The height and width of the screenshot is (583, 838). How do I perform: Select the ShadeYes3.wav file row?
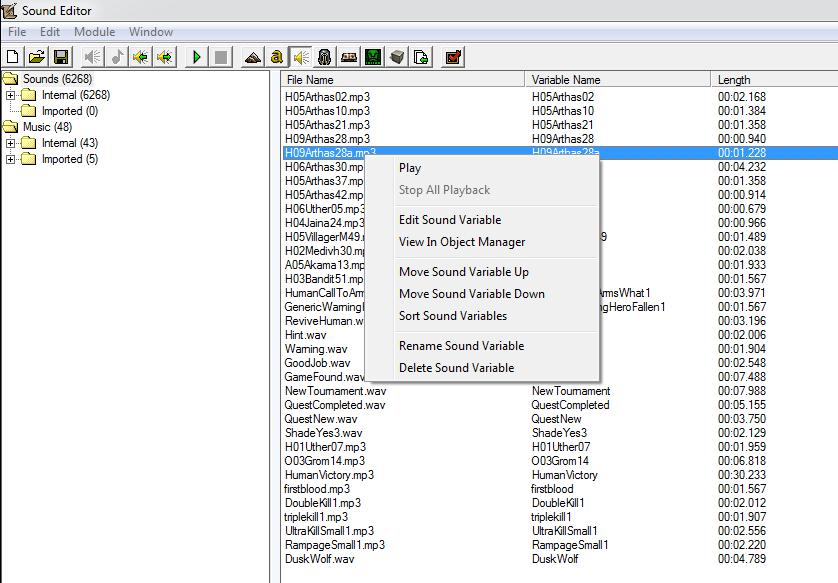tap(560, 433)
